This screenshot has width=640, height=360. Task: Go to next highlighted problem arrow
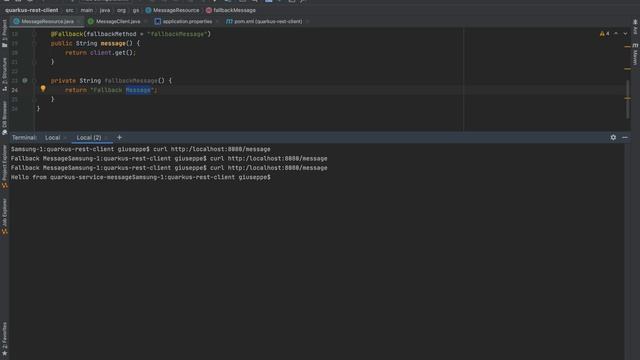tap(625, 34)
